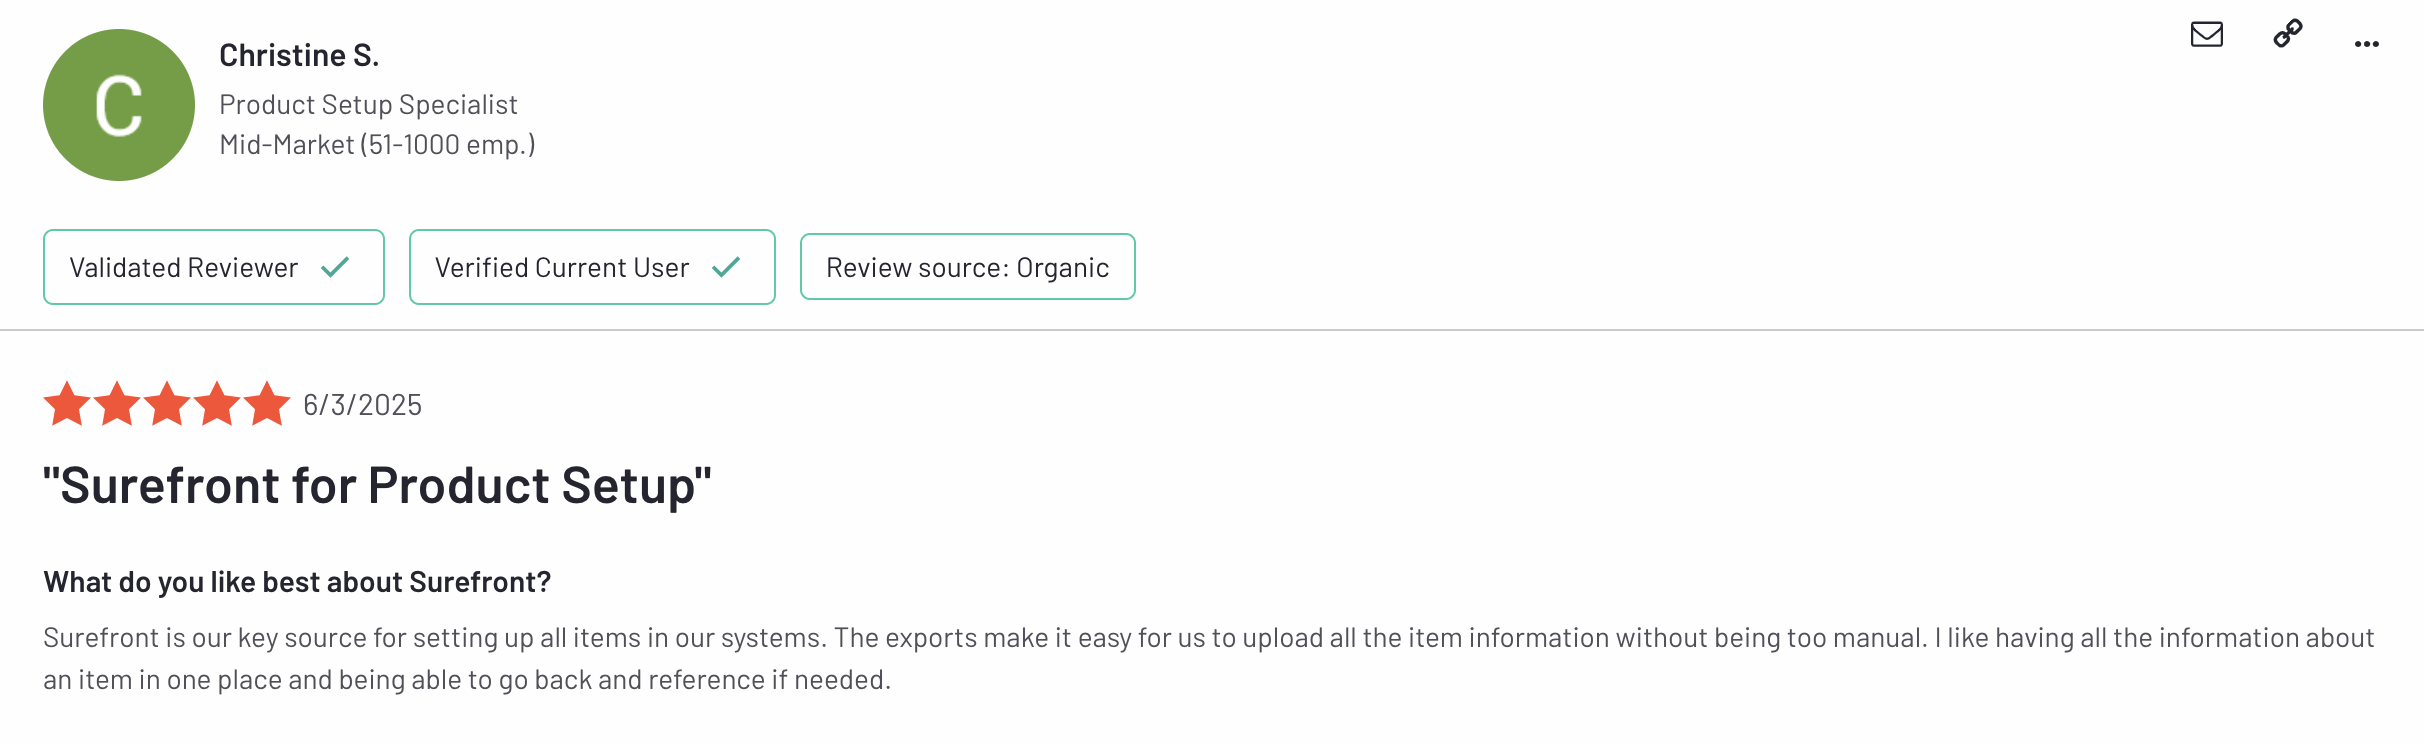2424x744 pixels.
Task: Click the envelope email icon
Action: pyautogui.click(x=2206, y=35)
